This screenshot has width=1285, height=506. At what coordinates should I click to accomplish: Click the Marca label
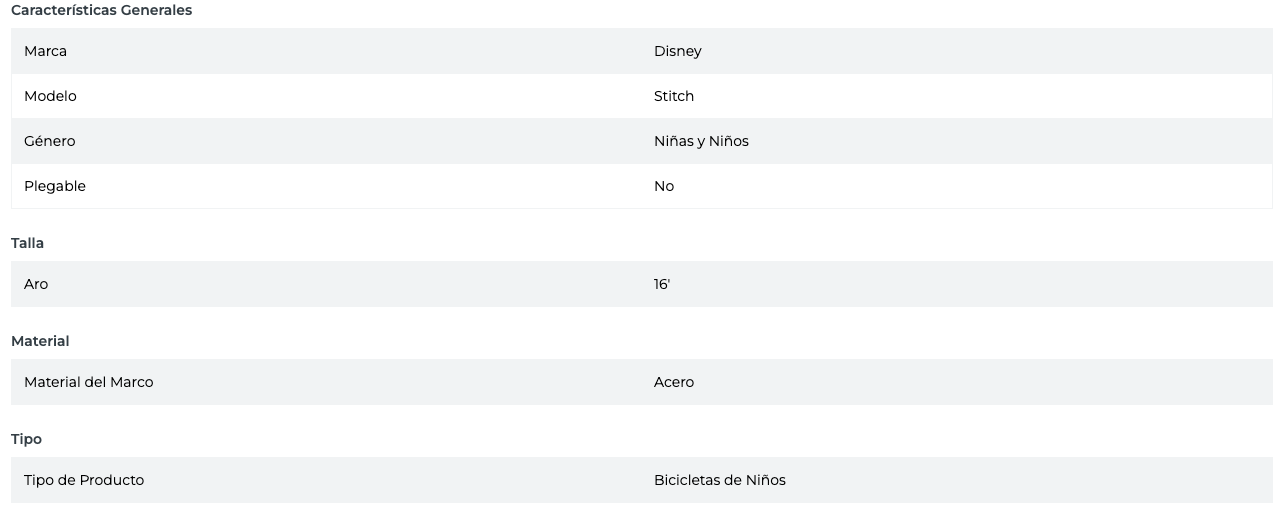[x=45, y=51]
